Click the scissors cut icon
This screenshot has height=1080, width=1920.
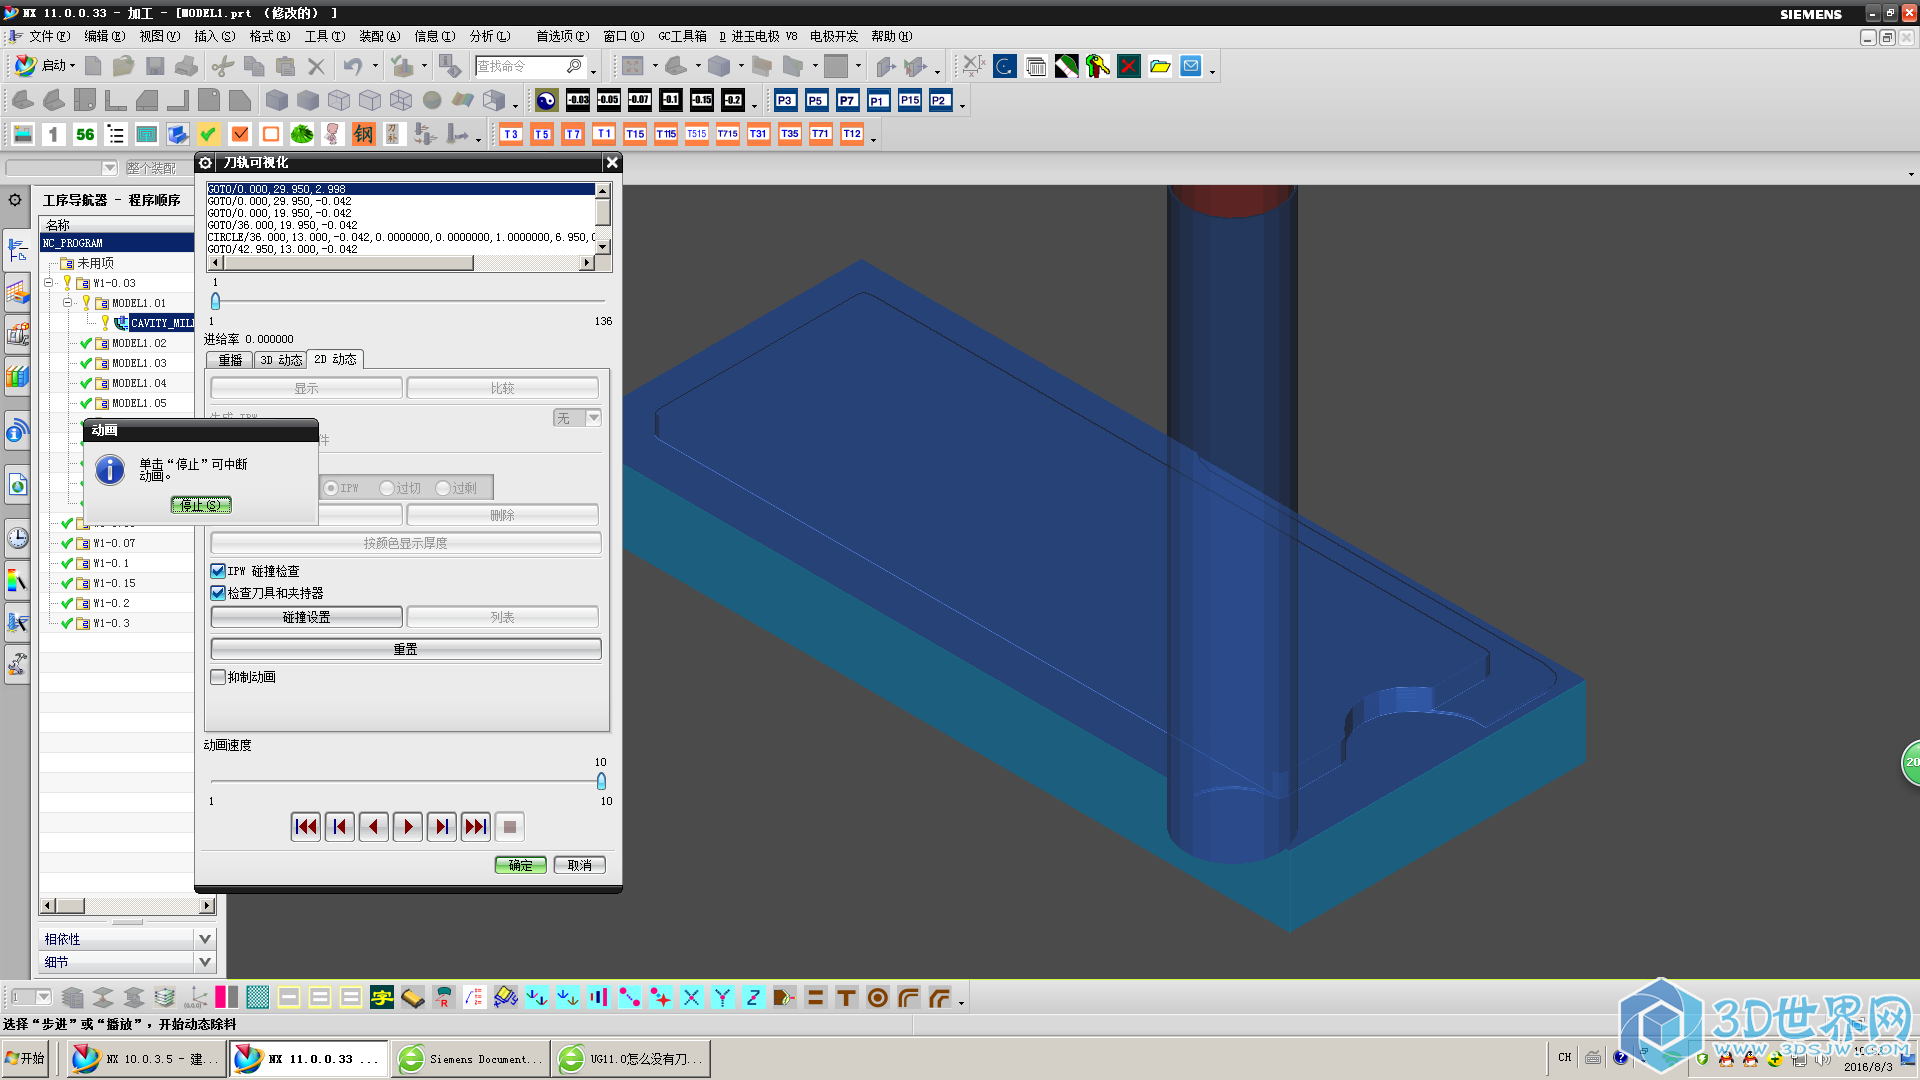[x=223, y=67]
